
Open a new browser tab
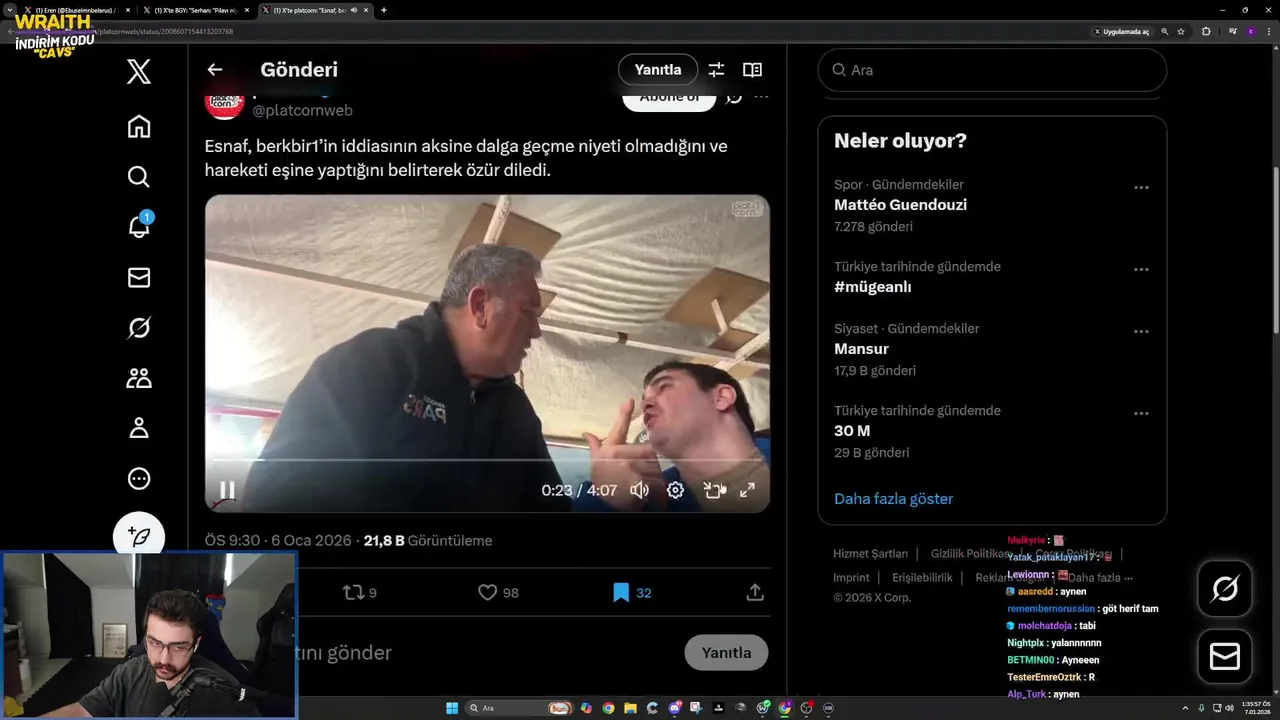coord(384,10)
